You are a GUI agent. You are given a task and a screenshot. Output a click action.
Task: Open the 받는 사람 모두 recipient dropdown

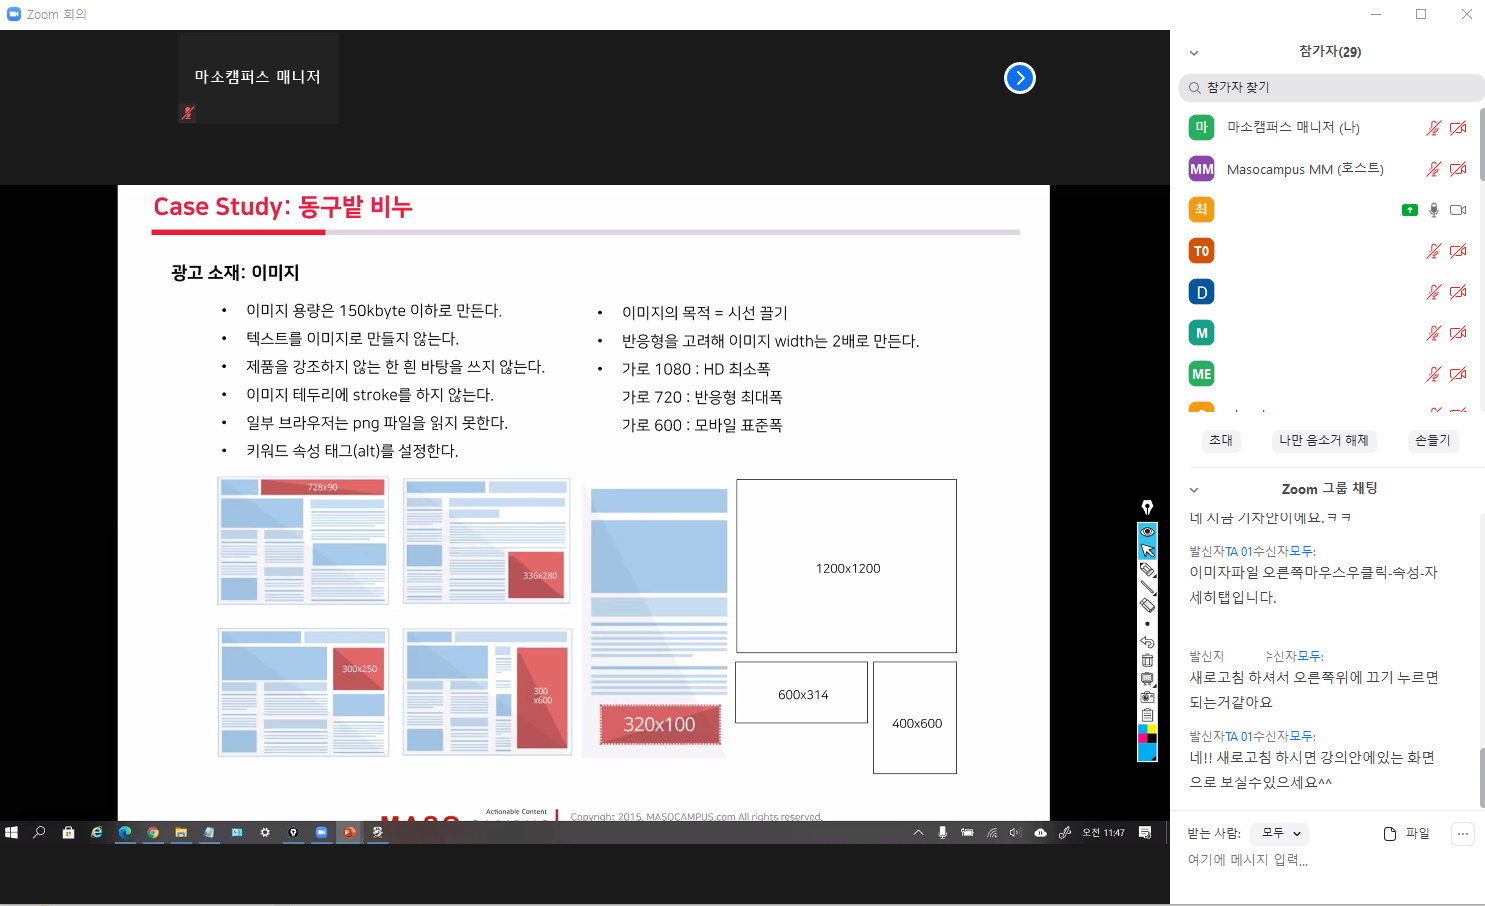(1280, 833)
